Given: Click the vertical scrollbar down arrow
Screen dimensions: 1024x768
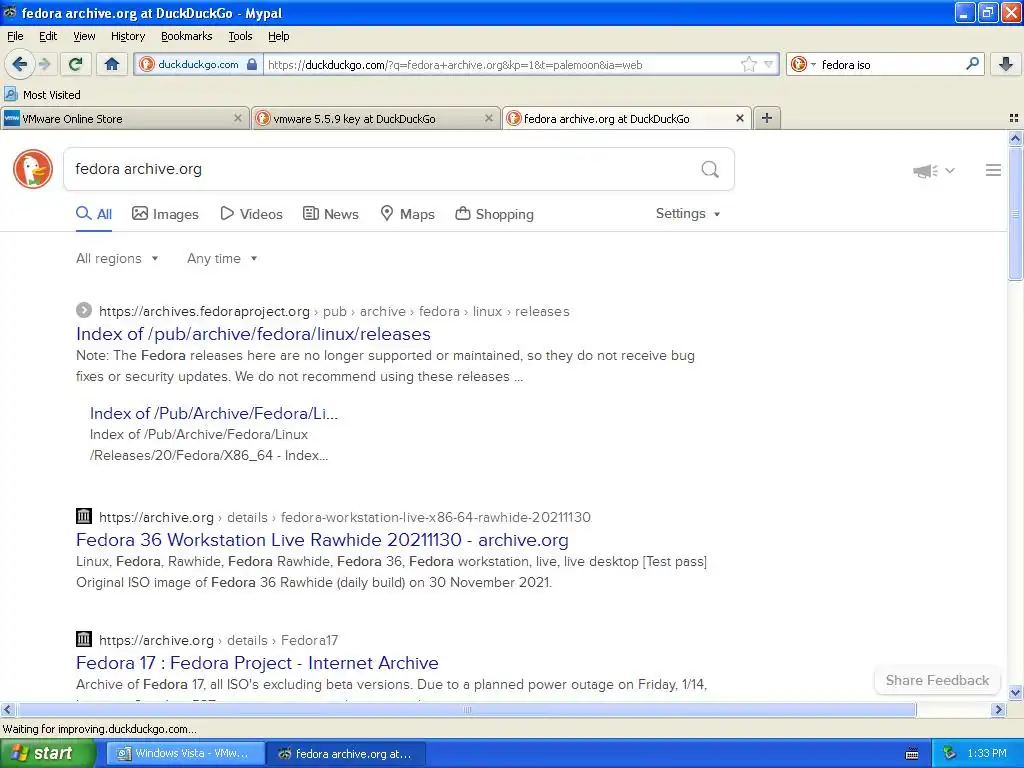Looking at the screenshot, I should point(1015,693).
